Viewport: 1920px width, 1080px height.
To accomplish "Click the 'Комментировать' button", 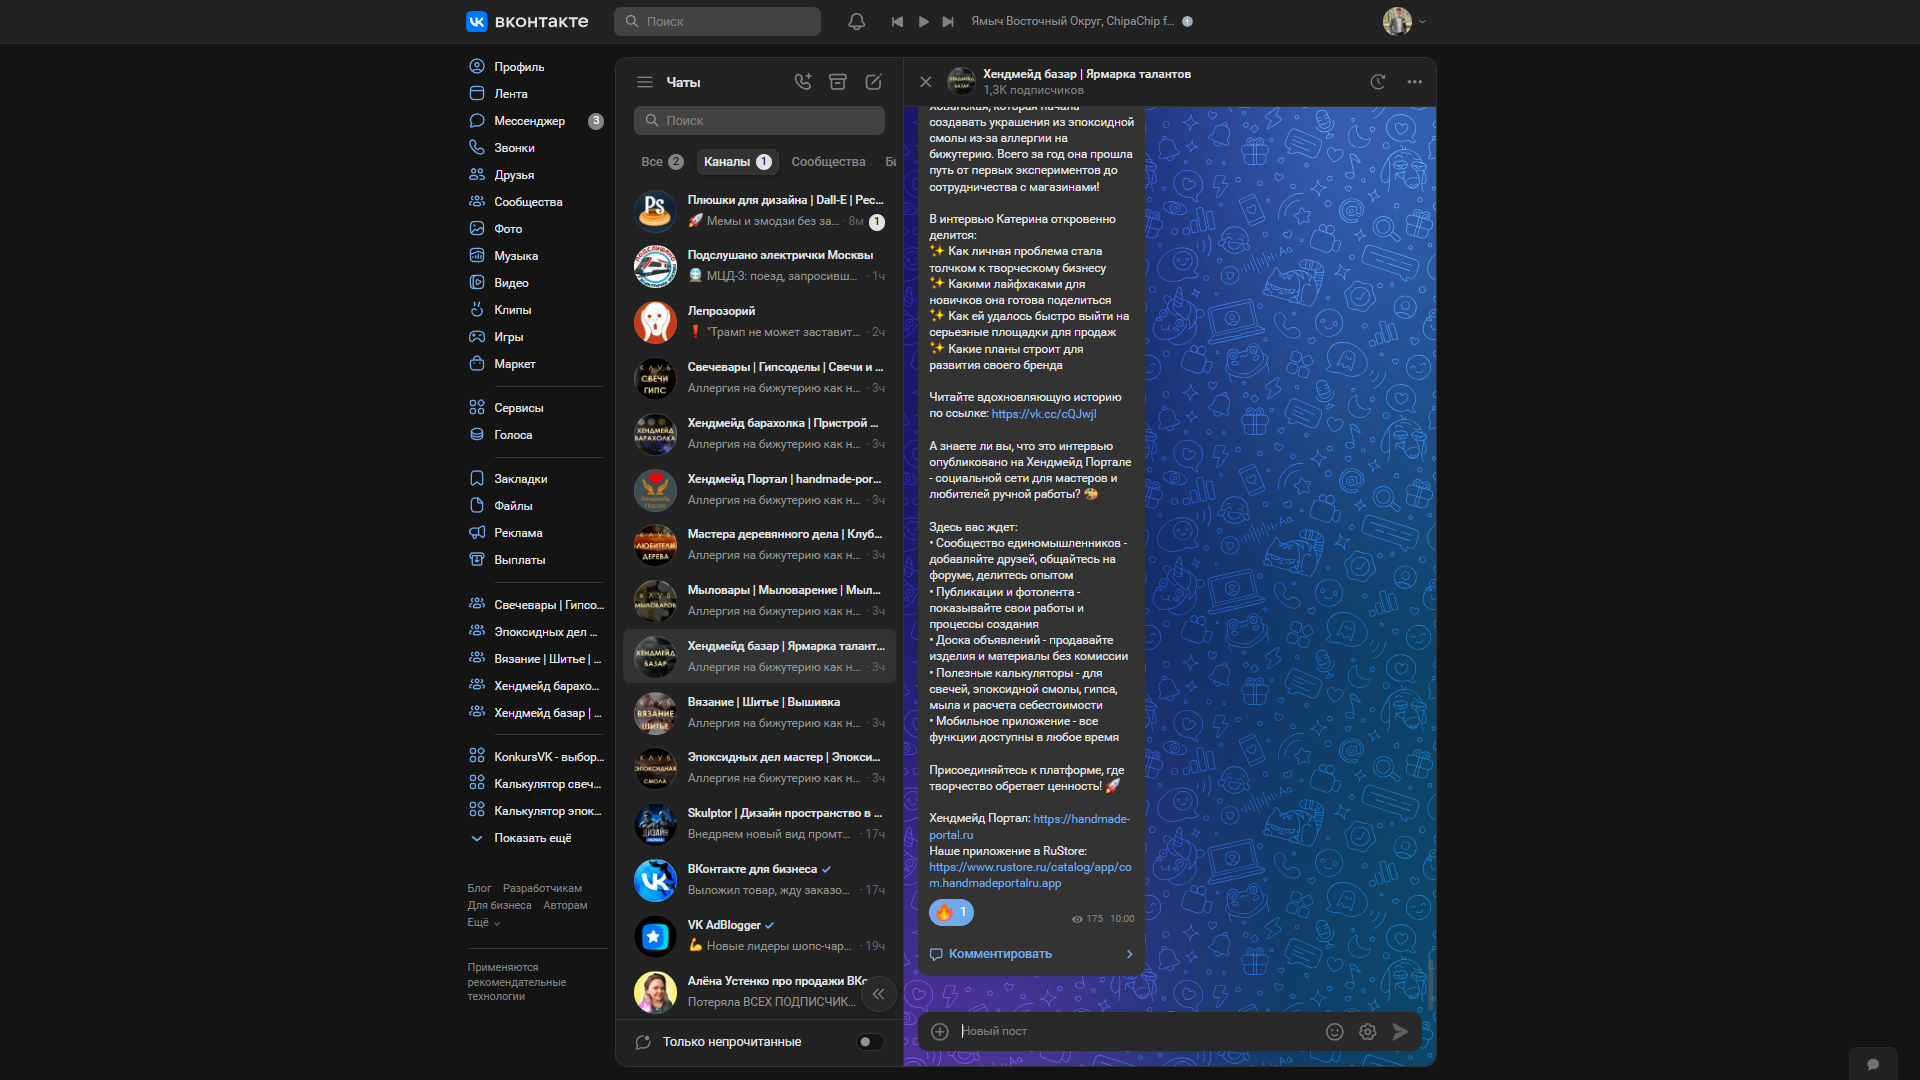I will [x=1000, y=954].
